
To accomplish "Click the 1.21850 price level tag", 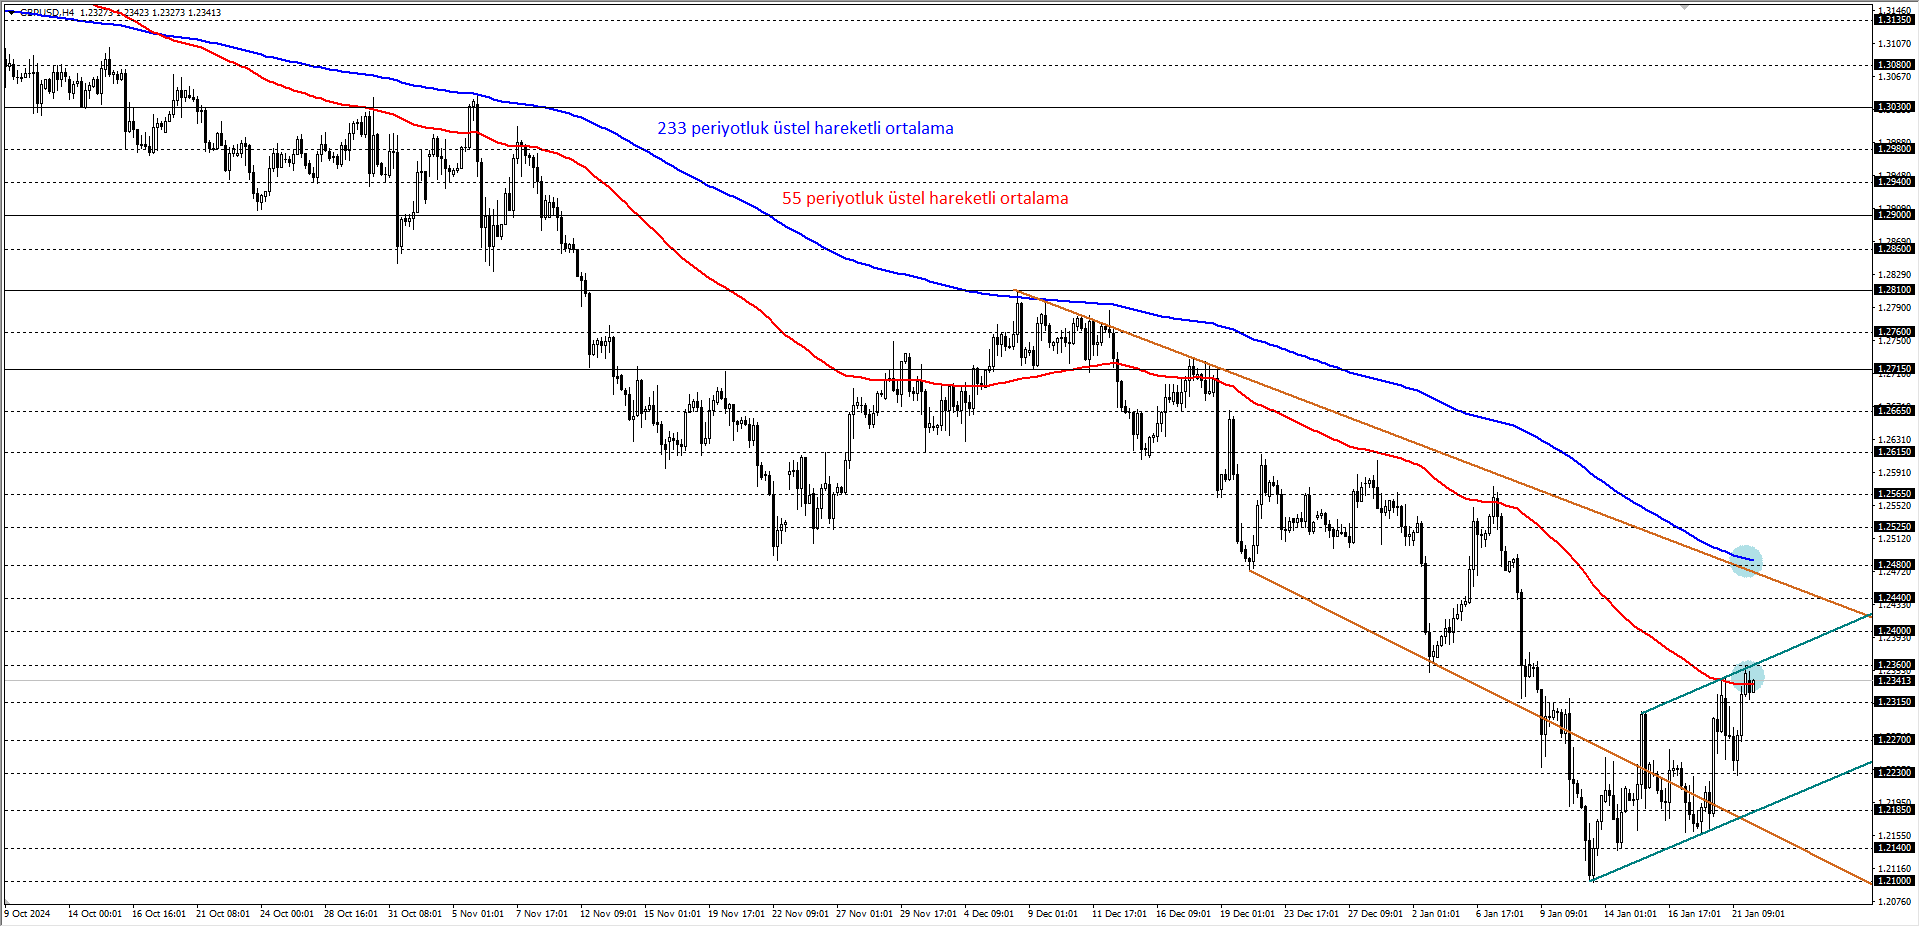I will [x=1894, y=810].
